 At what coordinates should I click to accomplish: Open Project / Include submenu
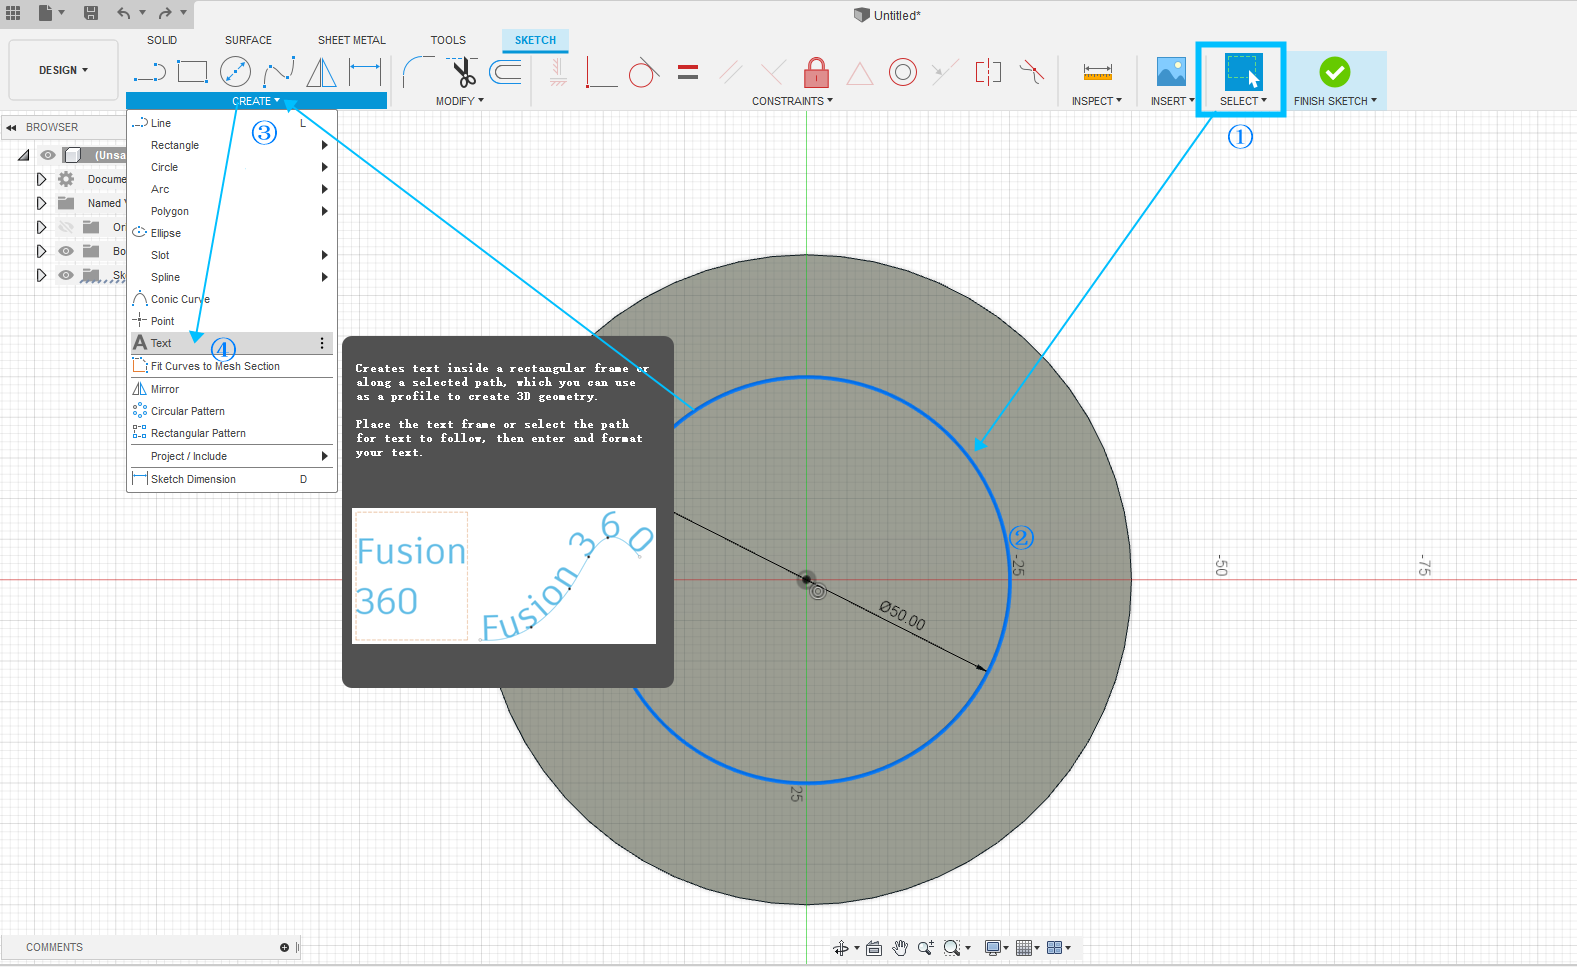[x=232, y=456]
